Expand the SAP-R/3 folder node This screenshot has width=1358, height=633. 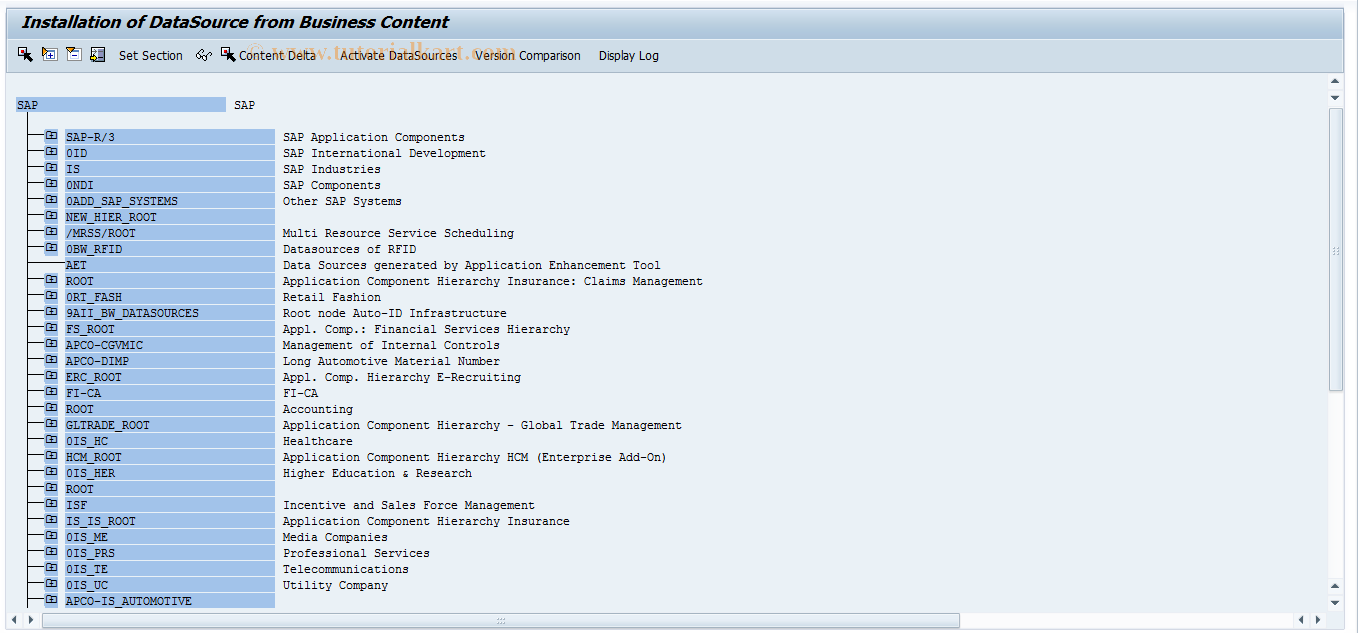(51, 136)
